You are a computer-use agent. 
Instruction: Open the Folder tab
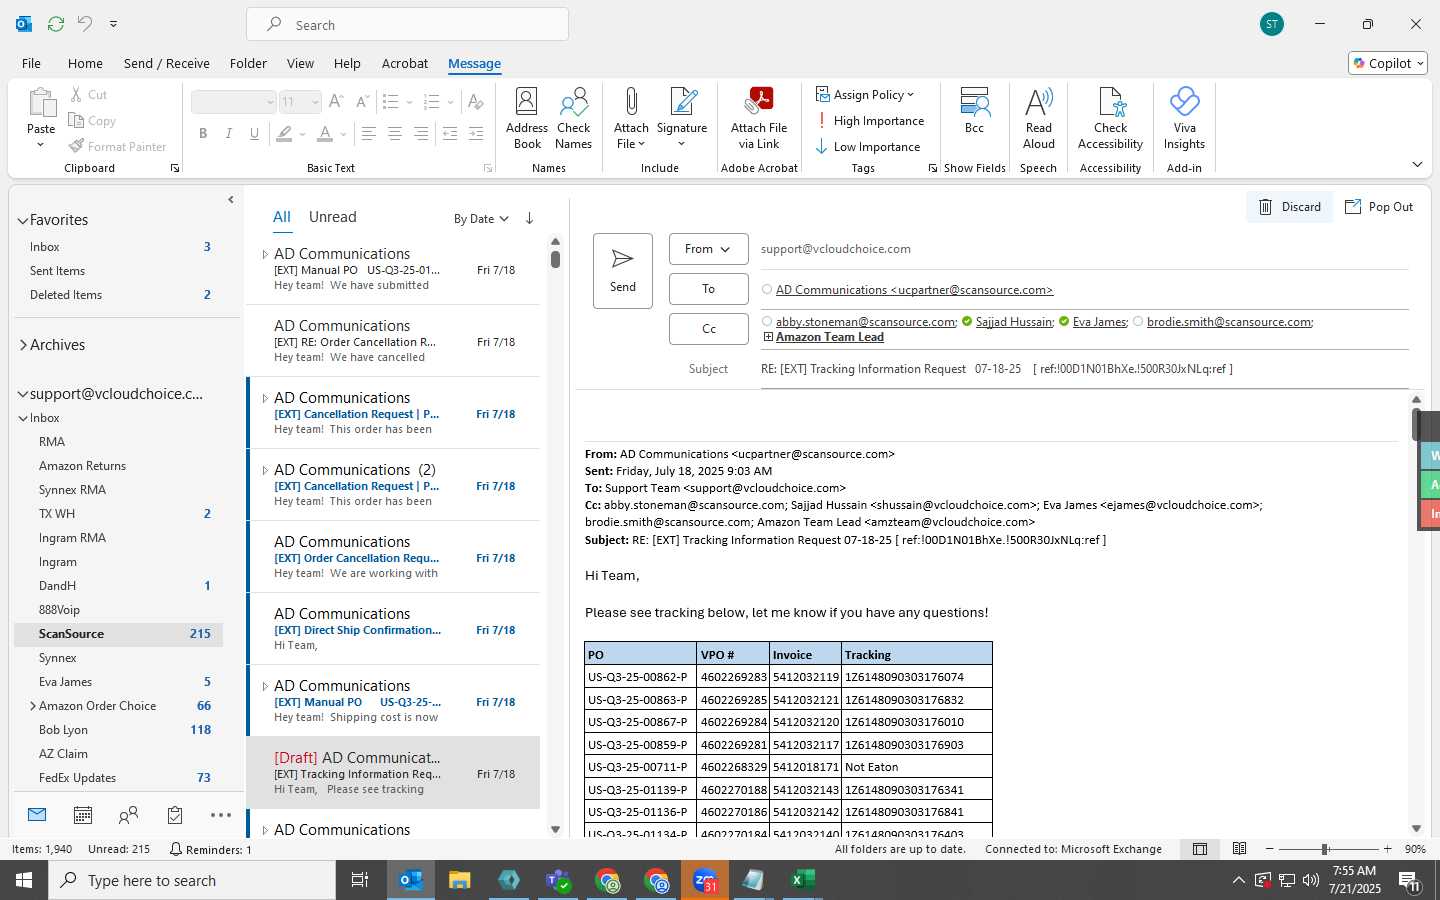[248, 63]
